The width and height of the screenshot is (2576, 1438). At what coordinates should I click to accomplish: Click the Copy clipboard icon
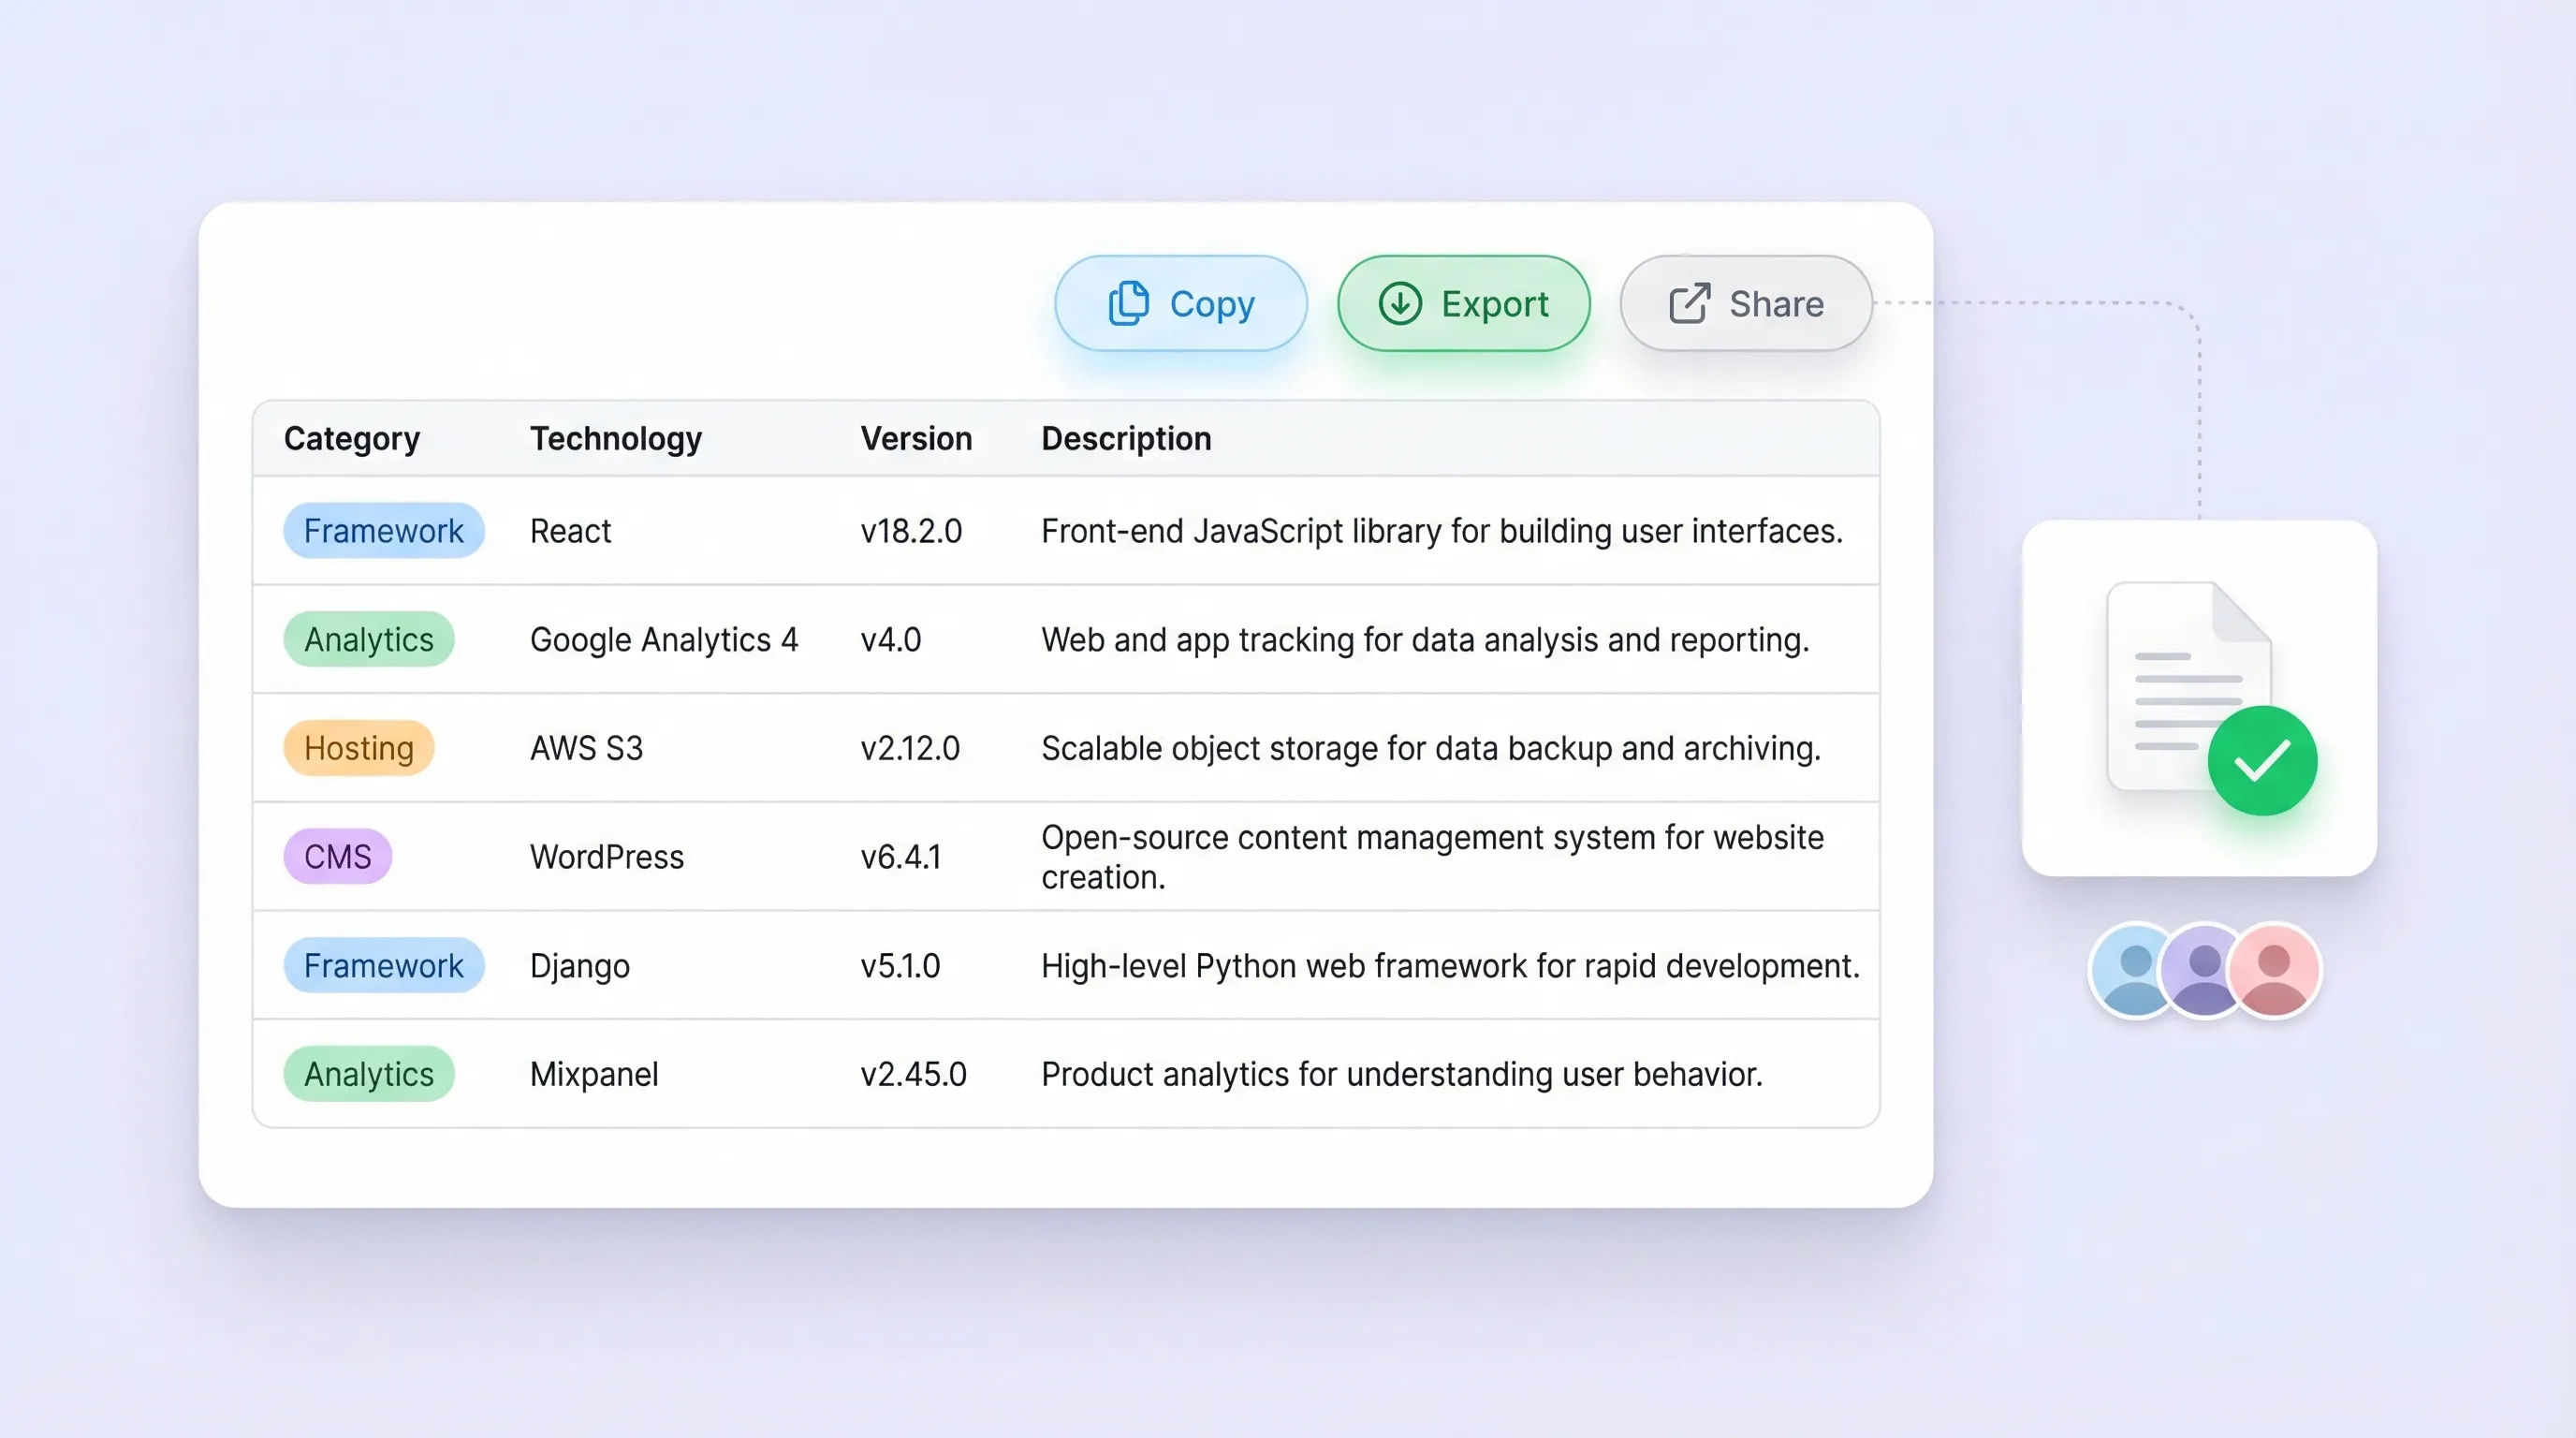[1128, 303]
